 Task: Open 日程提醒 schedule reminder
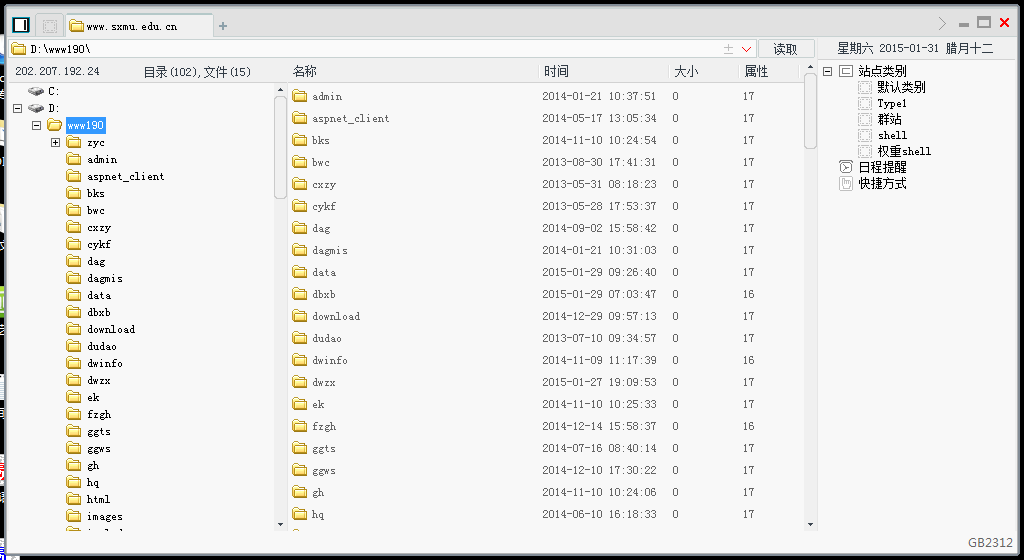[882, 167]
